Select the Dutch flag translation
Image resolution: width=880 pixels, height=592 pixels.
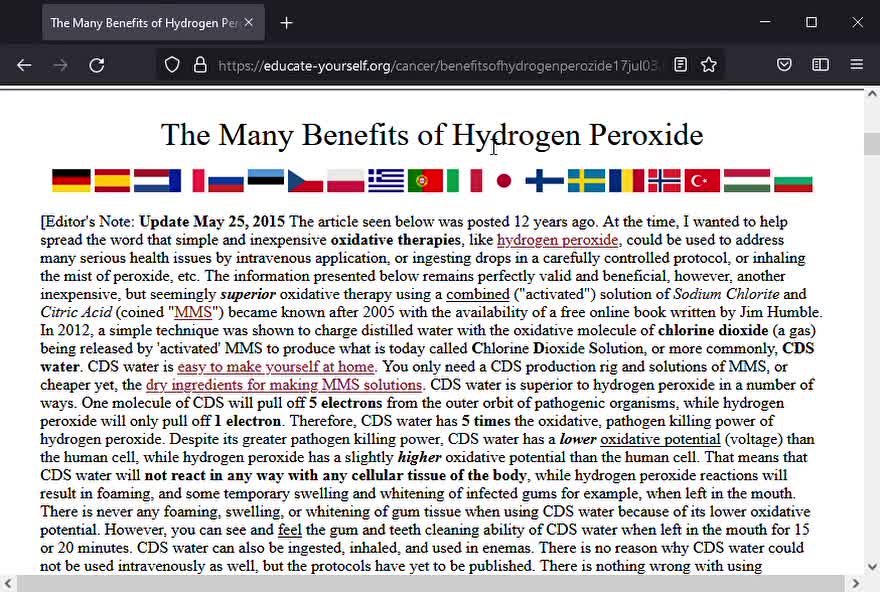tap(151, 181)
